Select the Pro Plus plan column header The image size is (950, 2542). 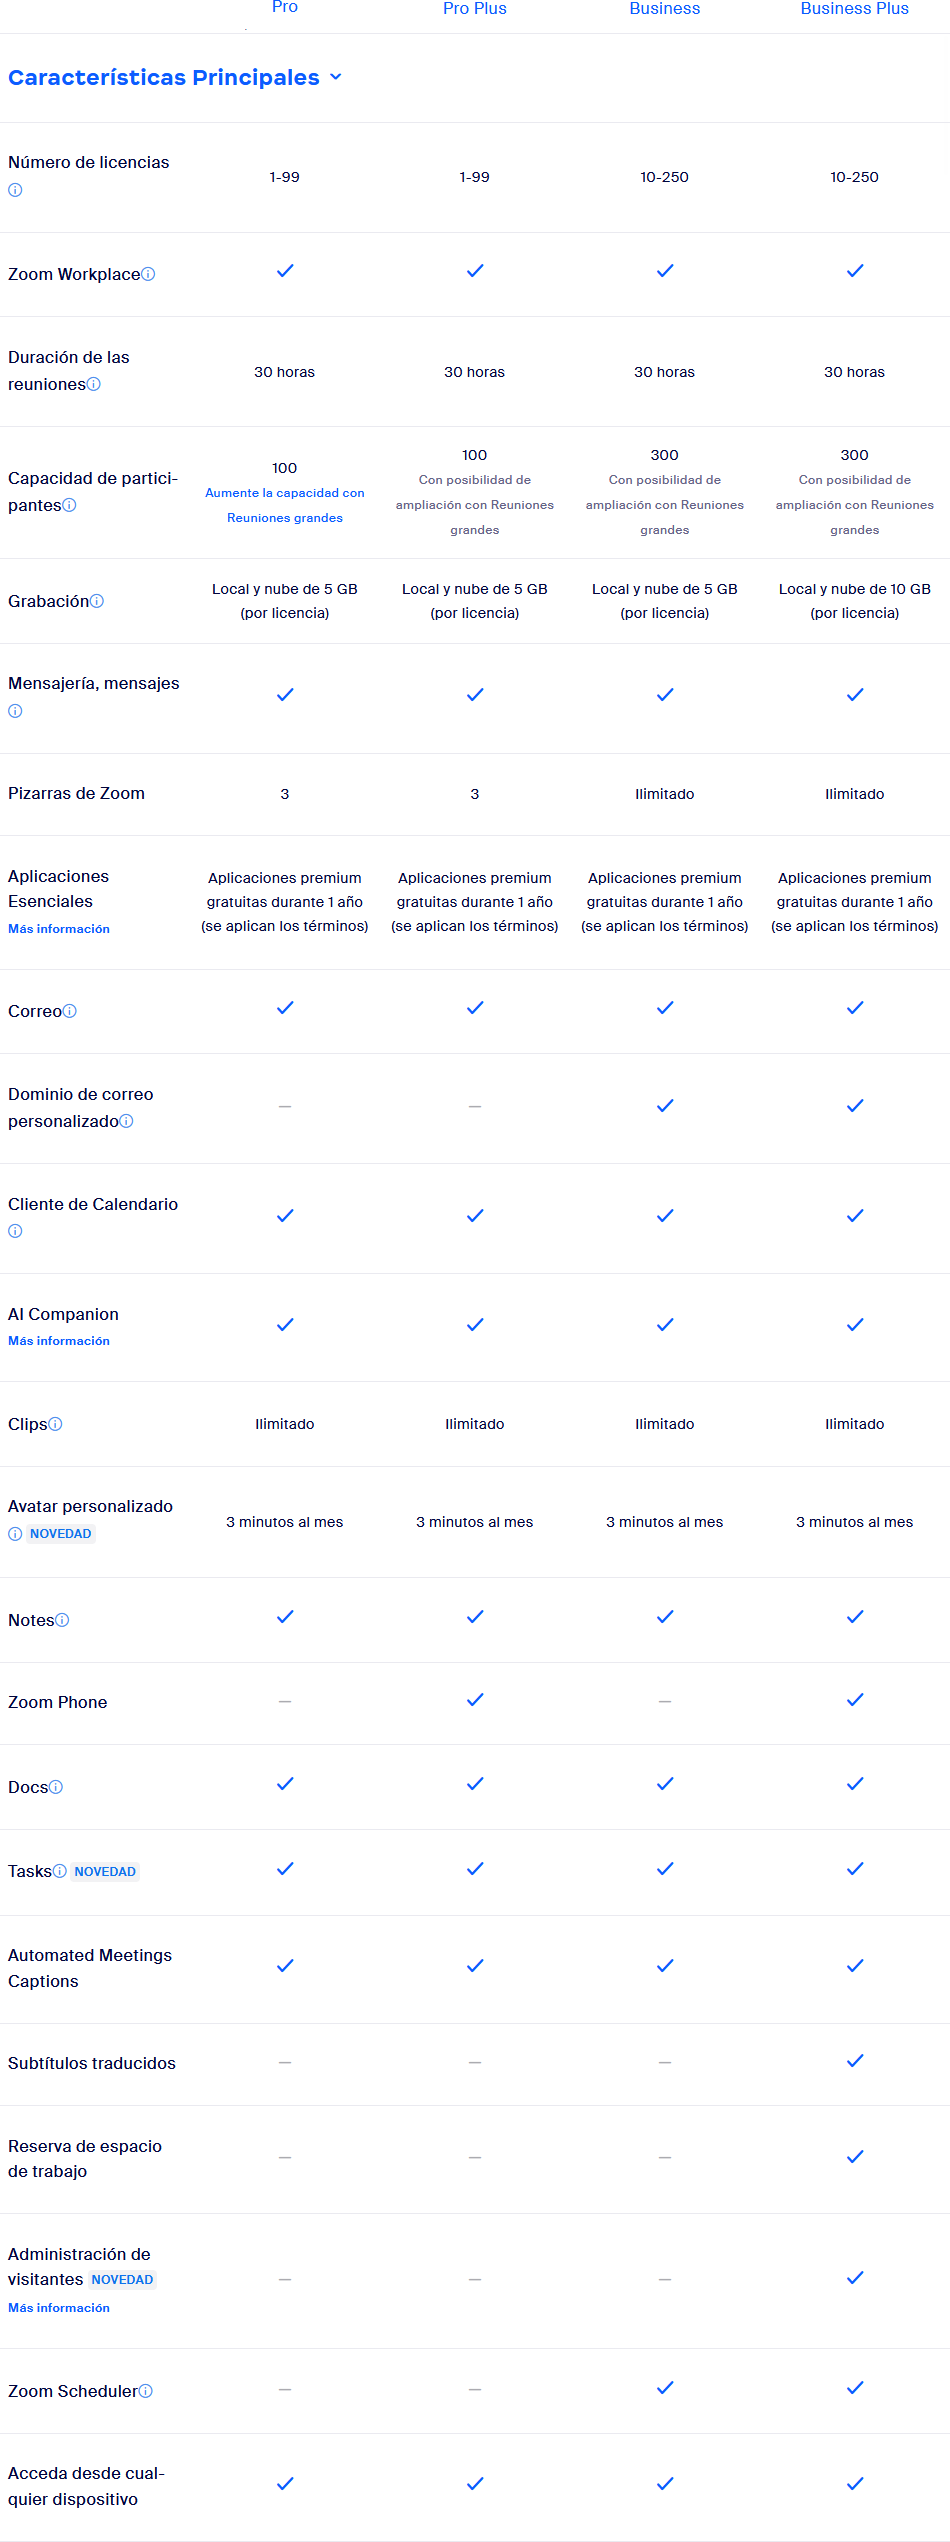pyautogui.click(x=475, y=9)
